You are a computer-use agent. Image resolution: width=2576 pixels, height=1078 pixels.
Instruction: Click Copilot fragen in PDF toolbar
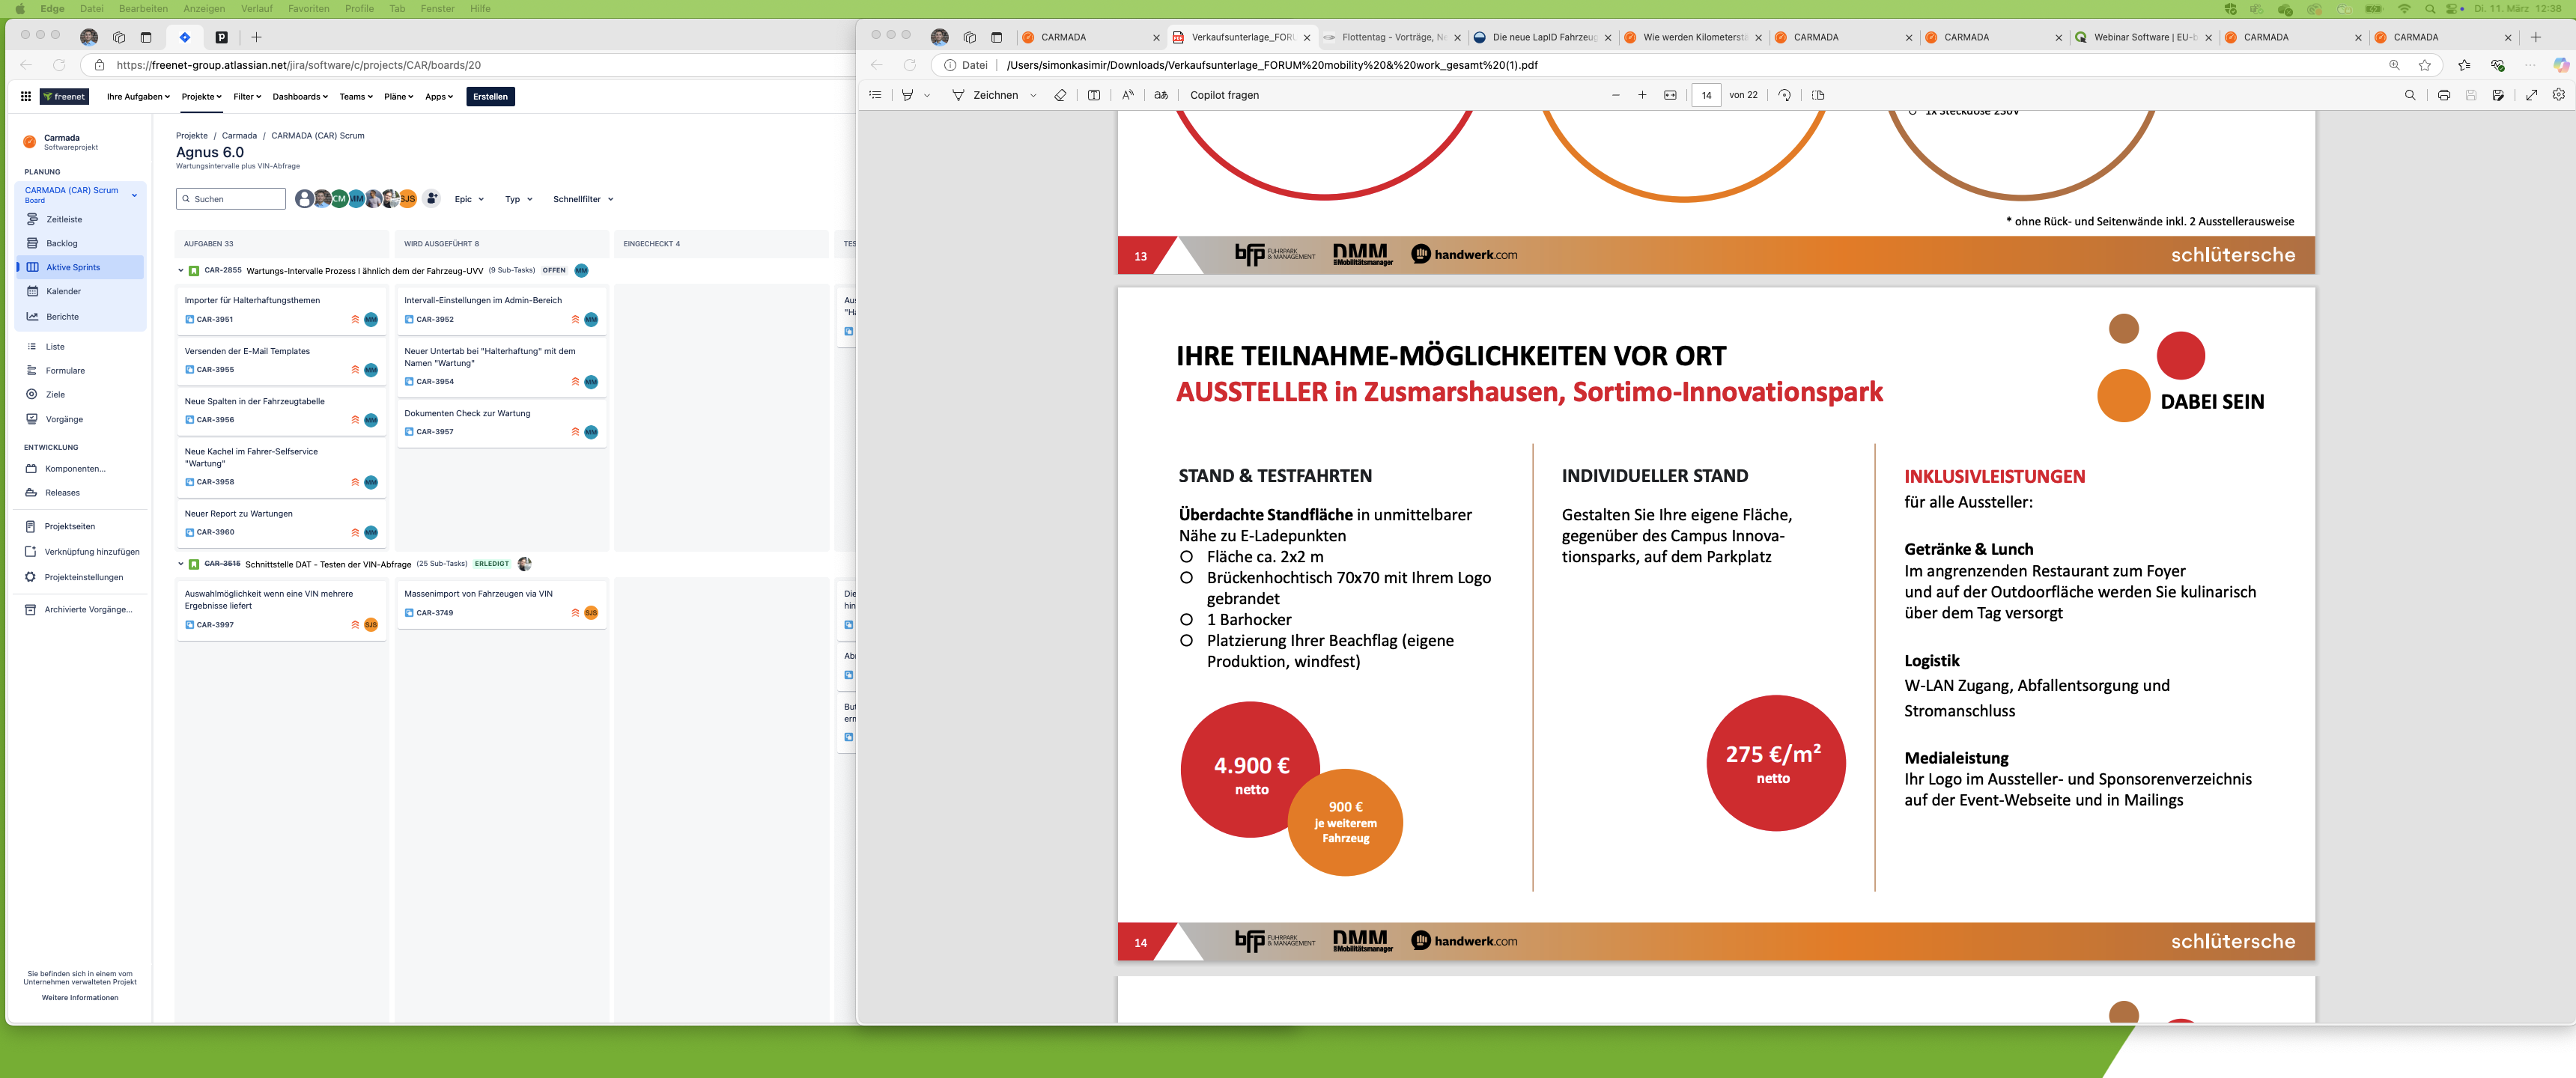tap(1224, 95)
